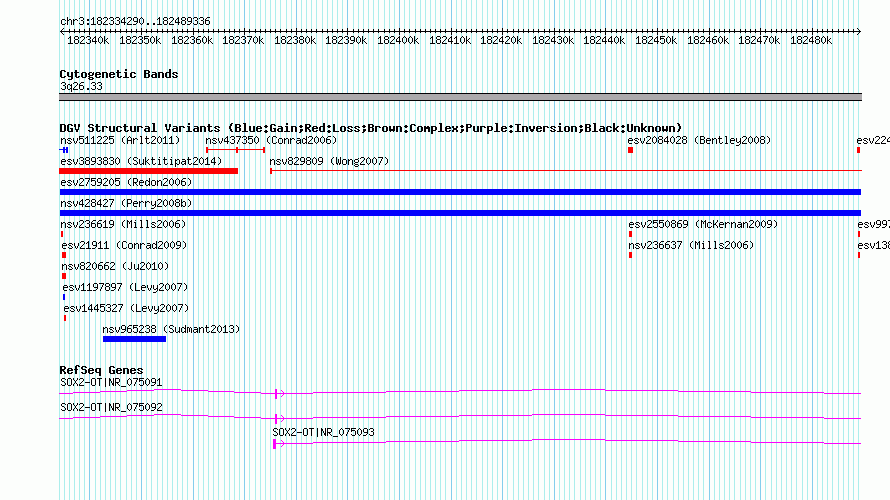890x500 pixels.
Task: Click the red marker under nsv820662
Action: tap(64, 276)
